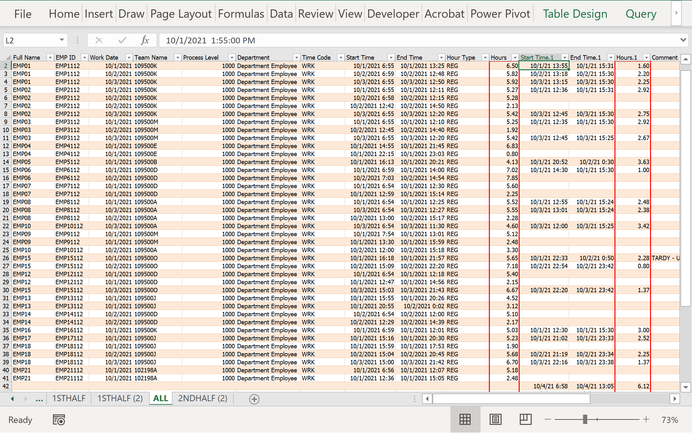Switch to the Data tab

click(x=281, y=14)
